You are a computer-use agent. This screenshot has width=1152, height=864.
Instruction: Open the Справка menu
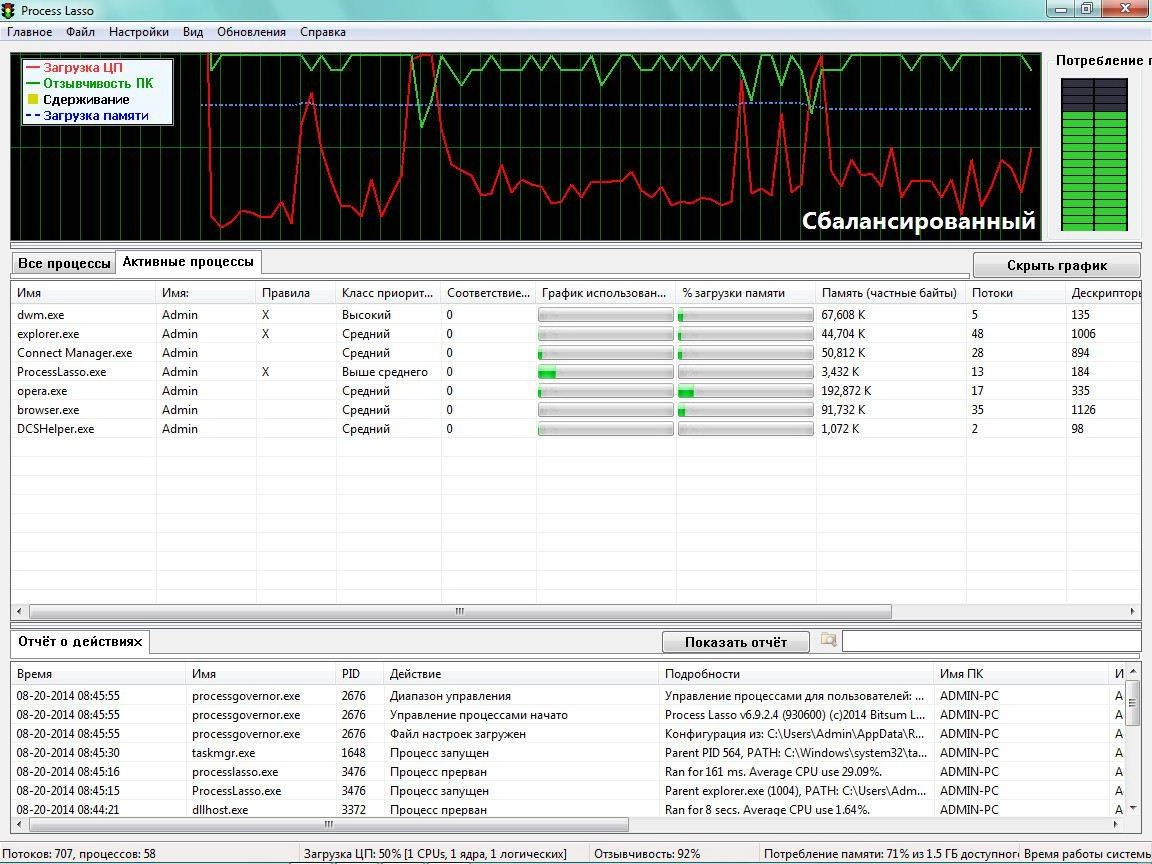tap(323, 32)
